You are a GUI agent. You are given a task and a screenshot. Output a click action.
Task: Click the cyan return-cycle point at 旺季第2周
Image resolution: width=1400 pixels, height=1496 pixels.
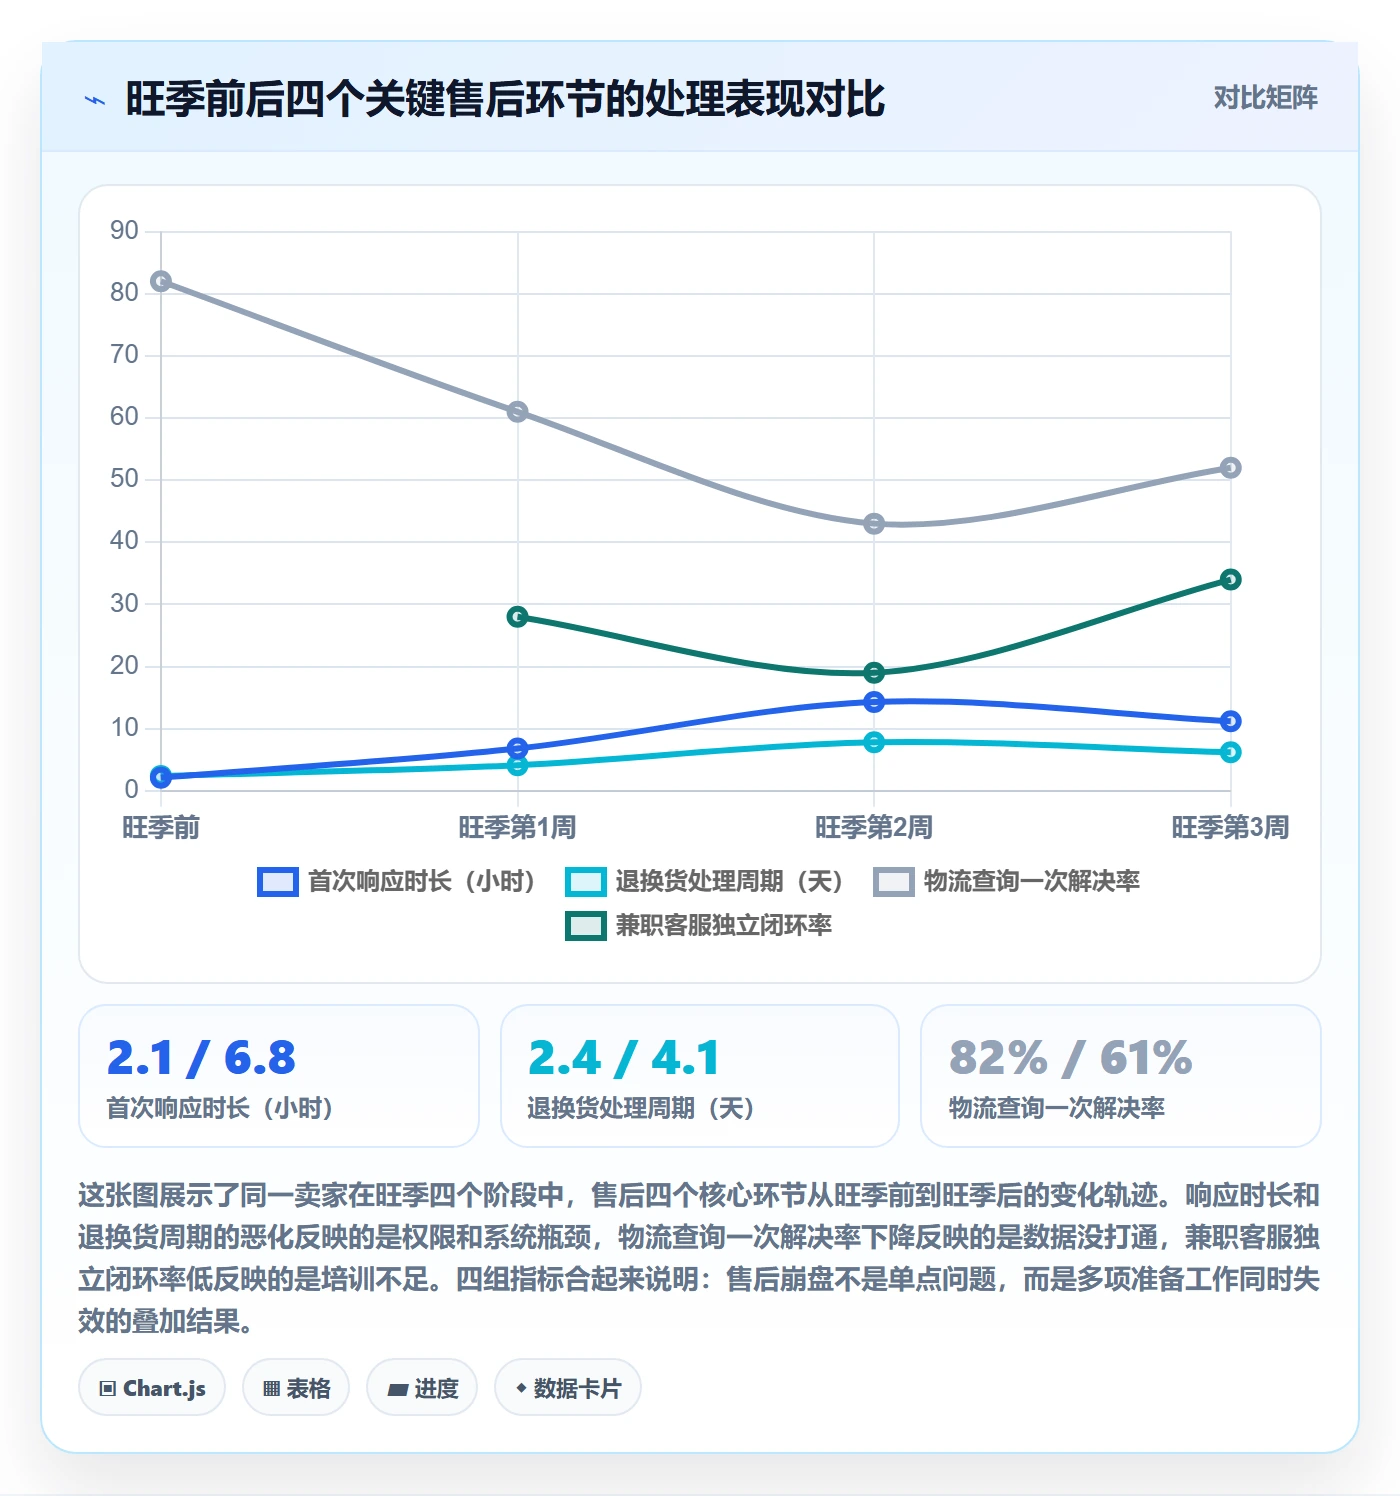click(874, 742)
